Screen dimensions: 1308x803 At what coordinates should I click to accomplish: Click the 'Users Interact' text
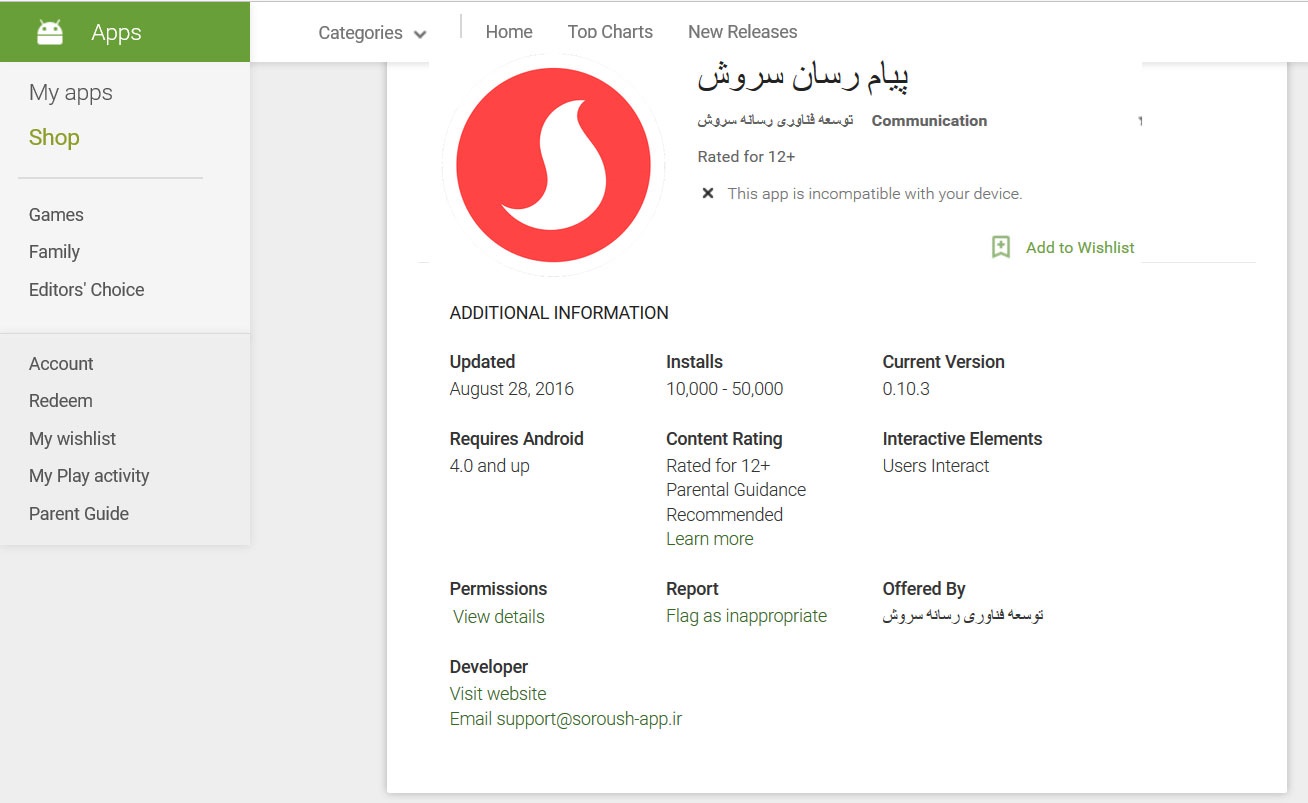936,466
